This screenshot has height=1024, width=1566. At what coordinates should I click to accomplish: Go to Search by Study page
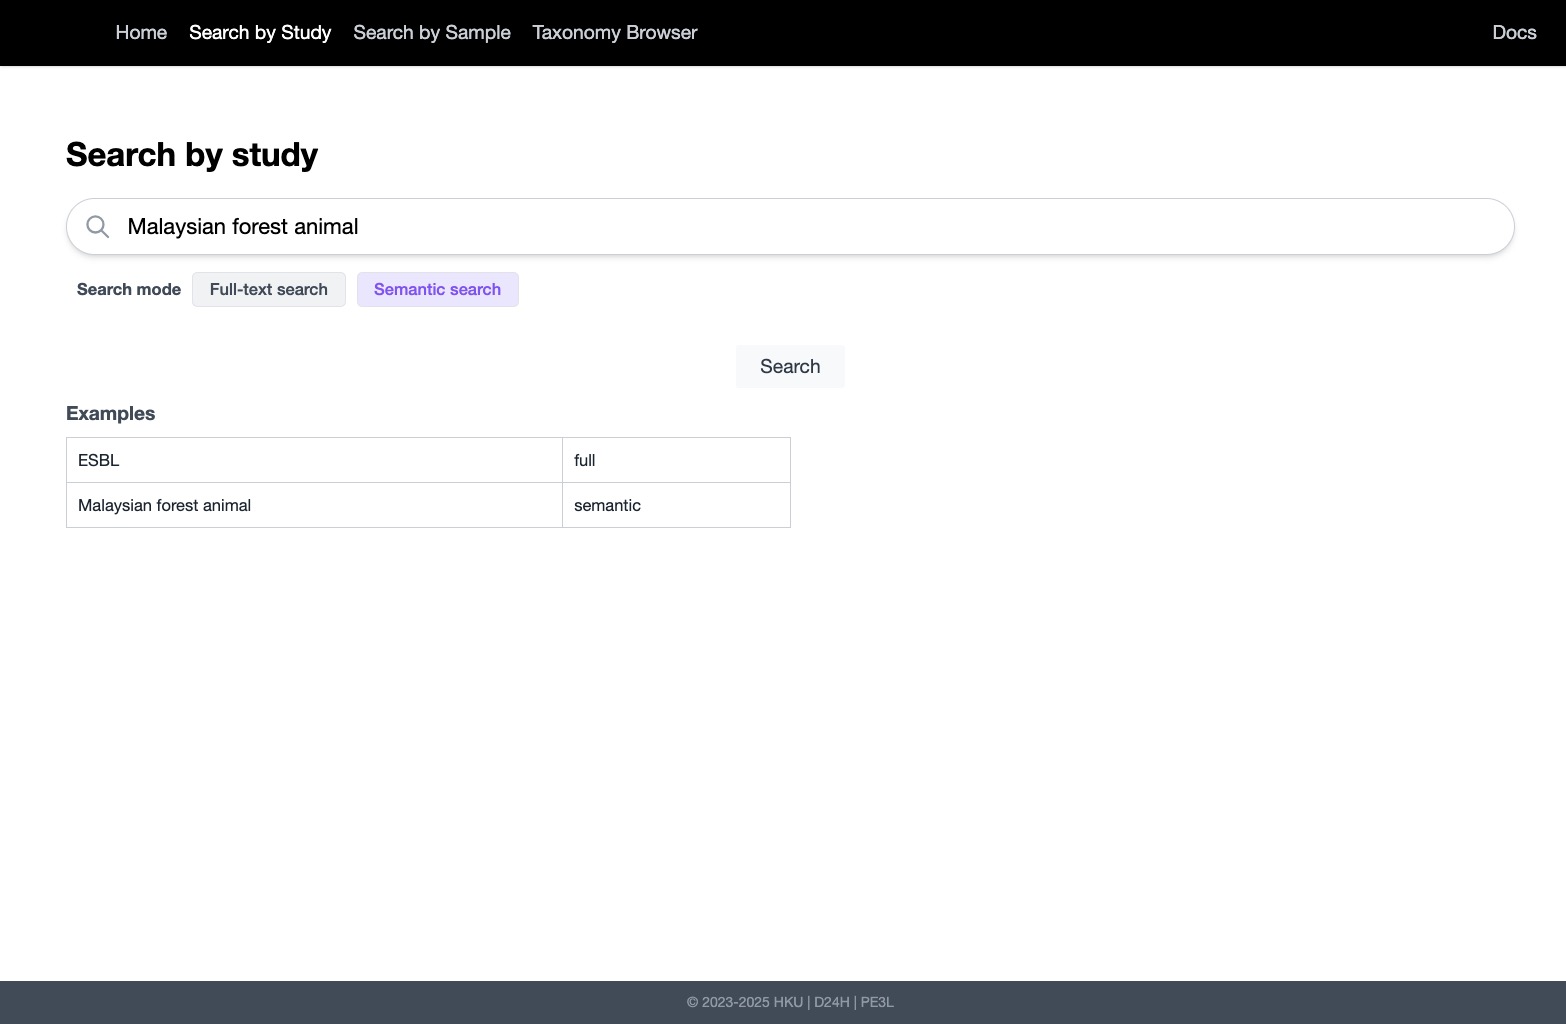click(260, 32)
